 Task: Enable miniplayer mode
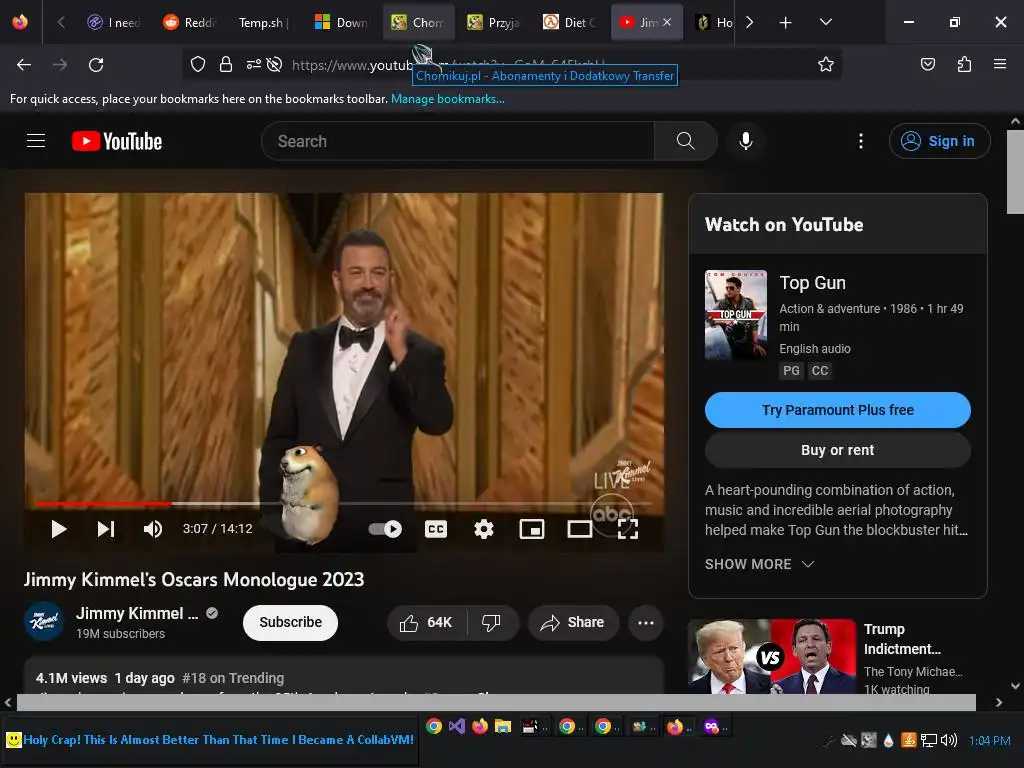tap(532, 529)
